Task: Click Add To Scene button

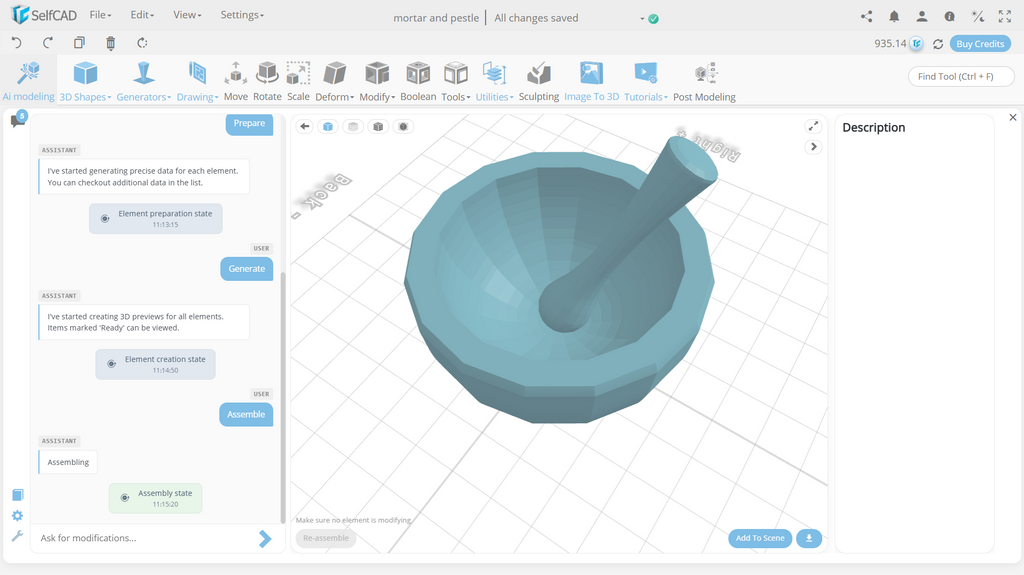Action: click(x=760, y=538)
